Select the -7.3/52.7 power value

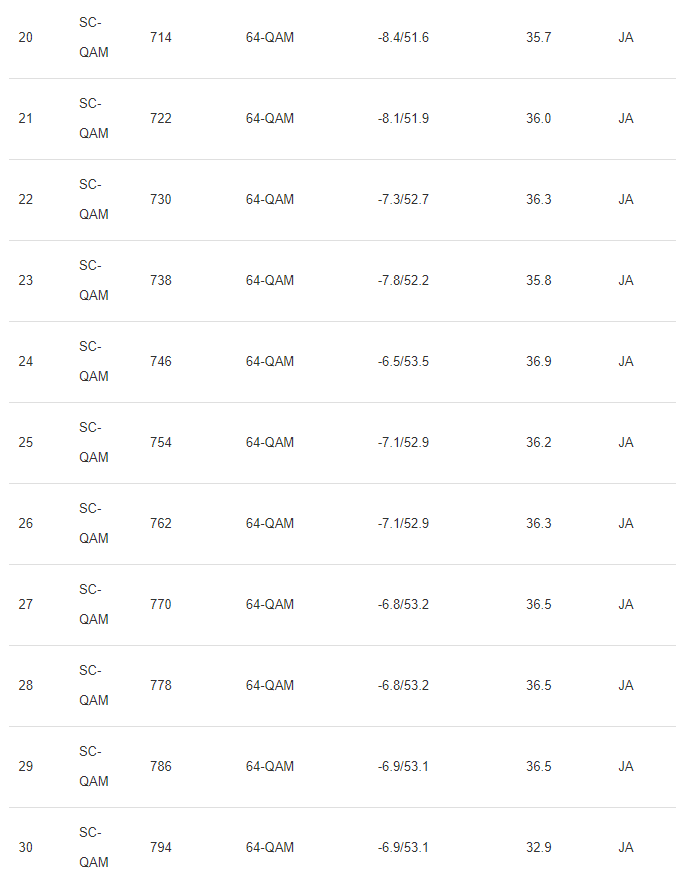403,199
